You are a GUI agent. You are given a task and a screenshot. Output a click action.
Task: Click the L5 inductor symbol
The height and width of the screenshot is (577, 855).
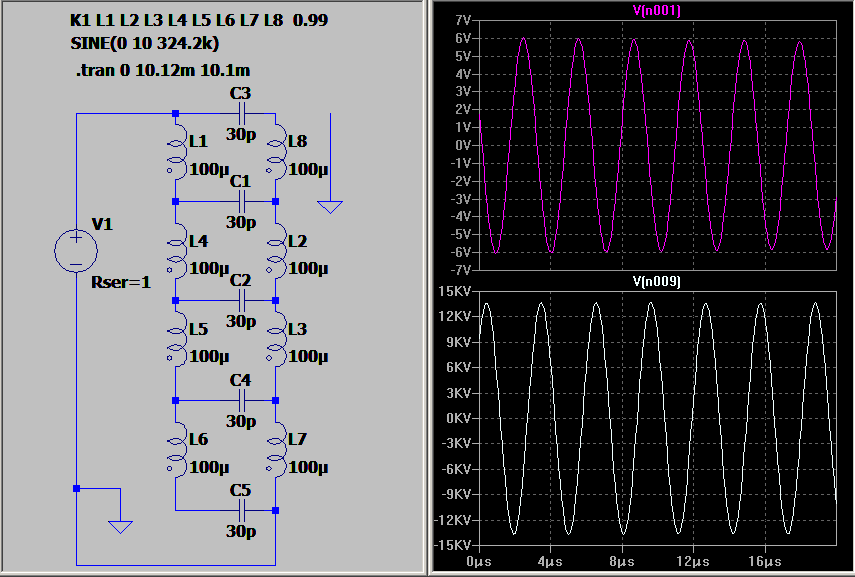pyautogui.click(x=177, y=338)
